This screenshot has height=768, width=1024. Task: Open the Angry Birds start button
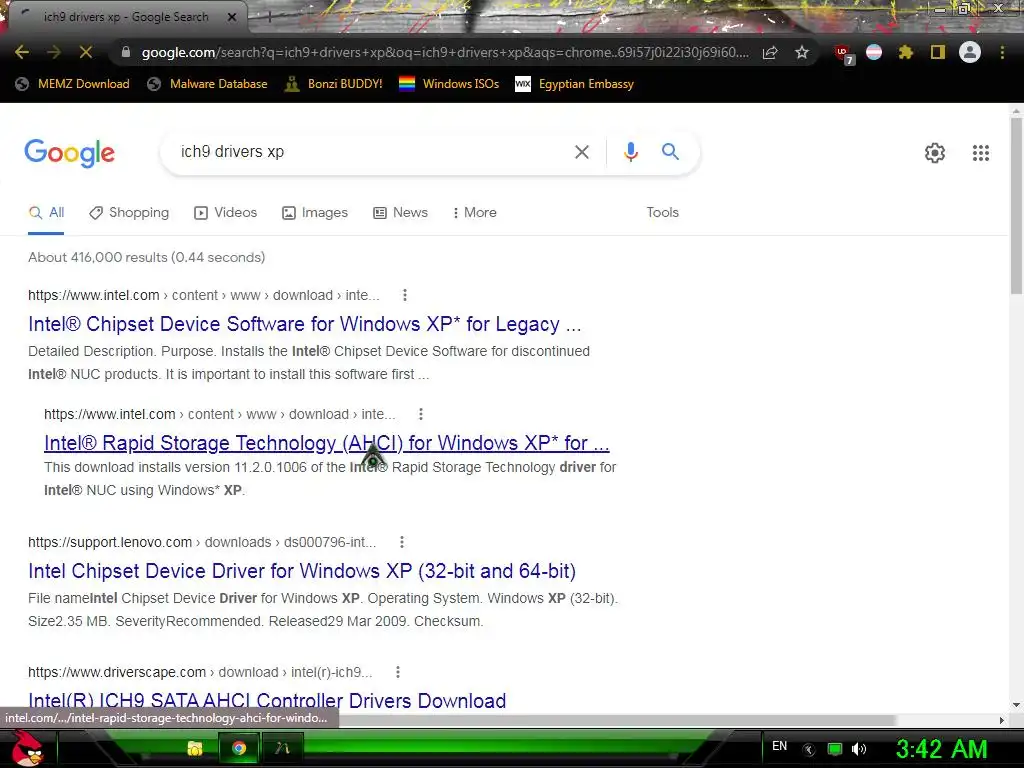(x=27, y=748)
